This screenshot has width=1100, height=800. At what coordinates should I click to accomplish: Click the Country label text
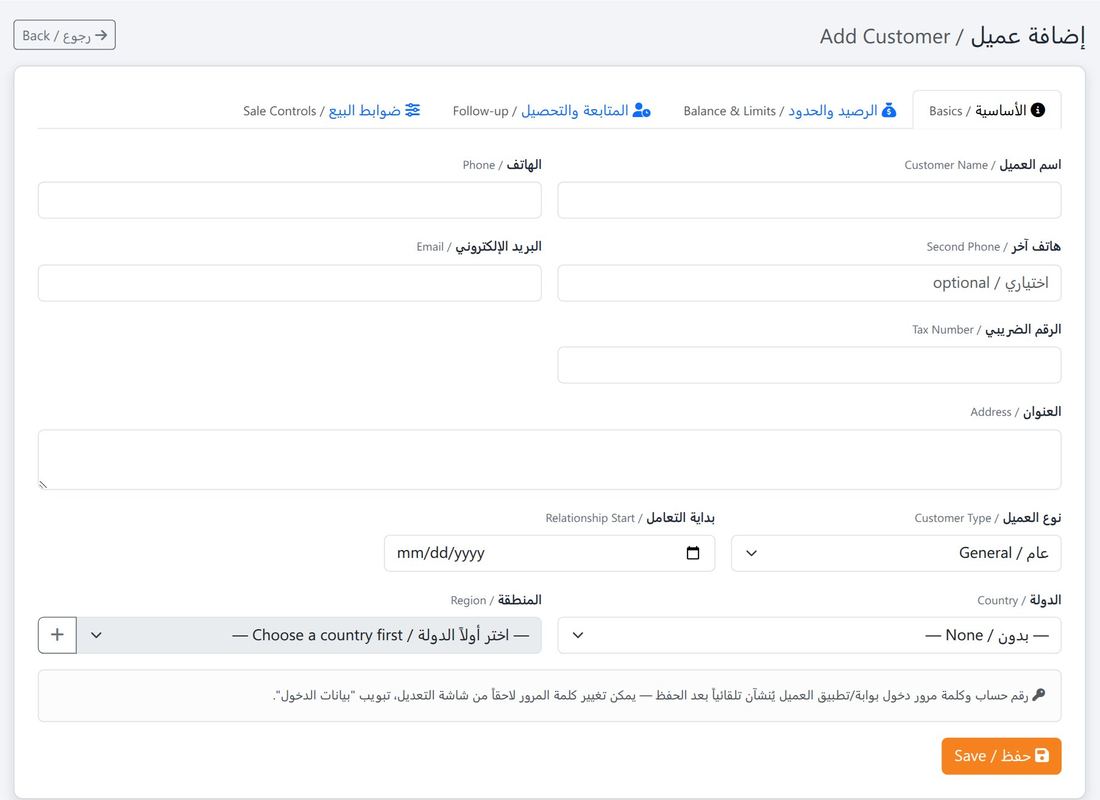tap(1019, 600)
